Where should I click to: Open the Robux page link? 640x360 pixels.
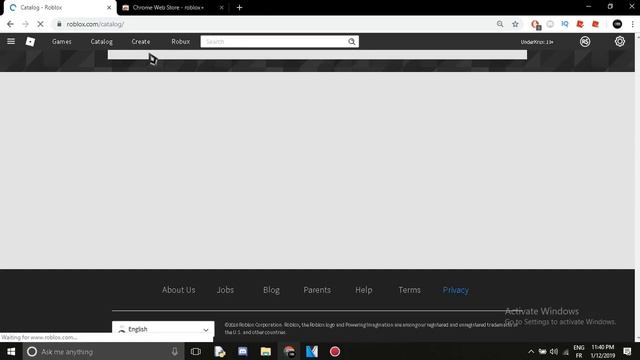tap(180, 42)
